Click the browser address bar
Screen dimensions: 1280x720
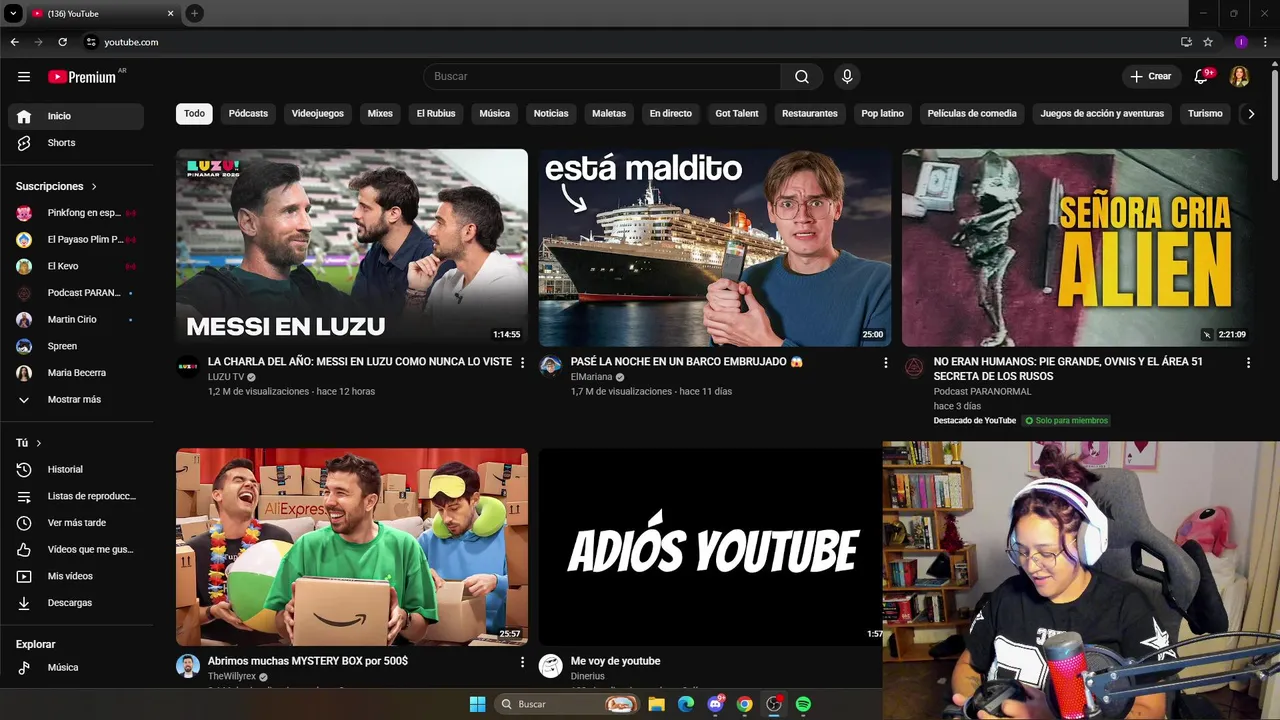coord(630,42)
